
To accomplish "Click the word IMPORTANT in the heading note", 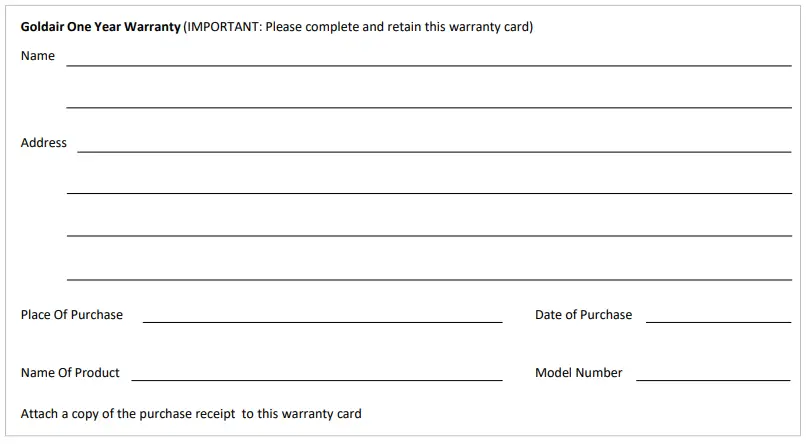I will click(x=223, y=27).
